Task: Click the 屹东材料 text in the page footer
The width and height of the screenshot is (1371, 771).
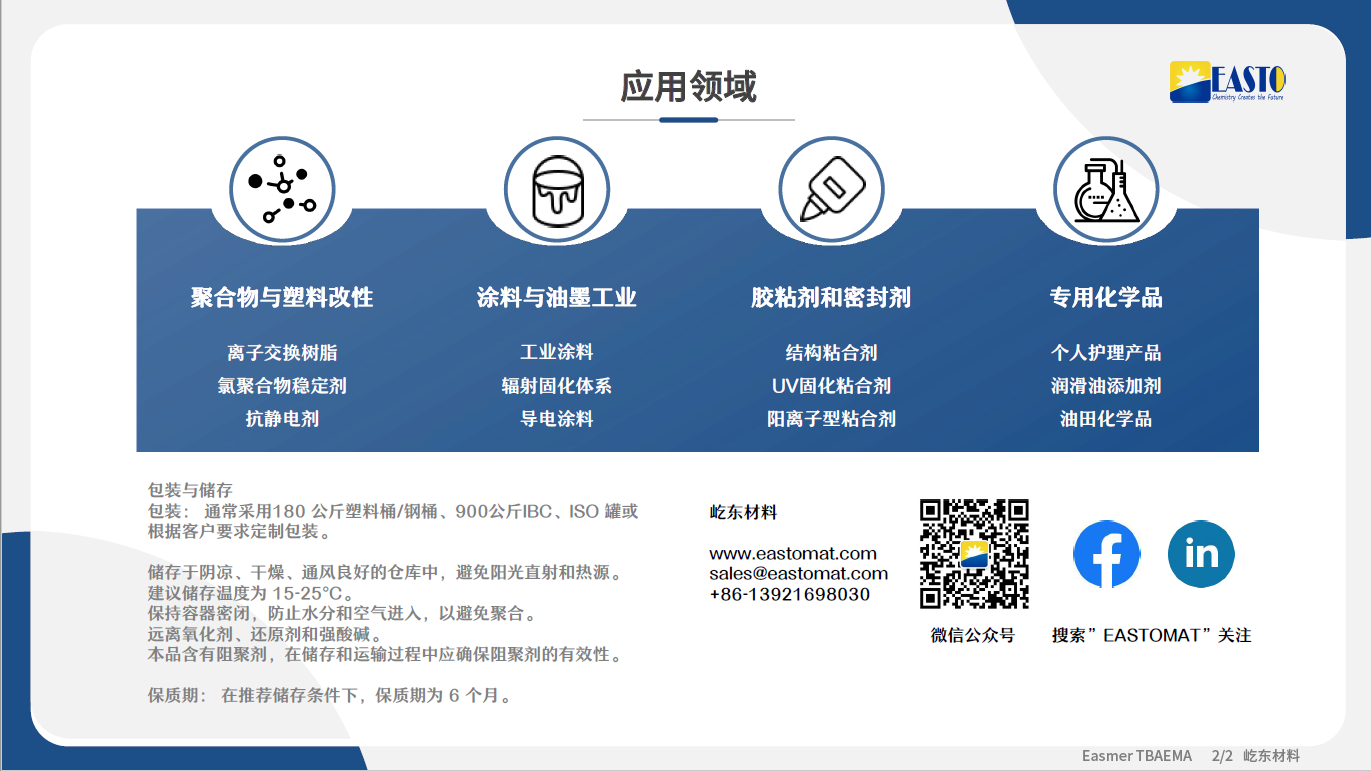Action: (x=1272, y=756)
